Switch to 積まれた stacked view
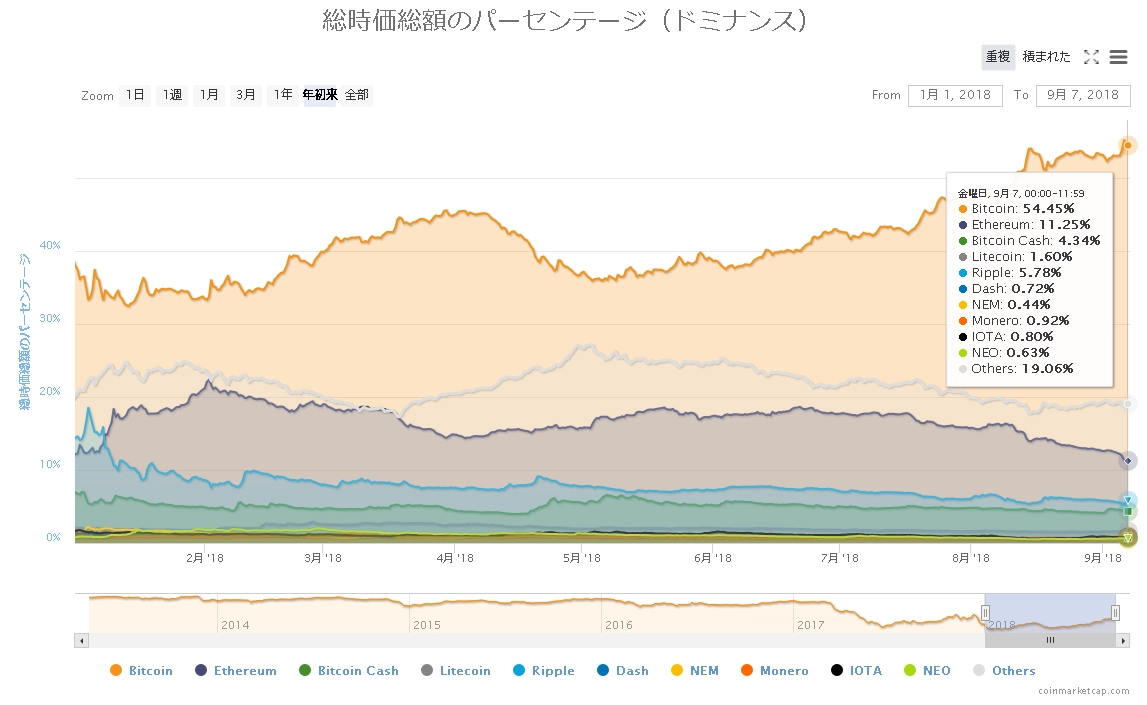Image resolution: width=1147 pixels, height=705 pixels. (1046, 57)
